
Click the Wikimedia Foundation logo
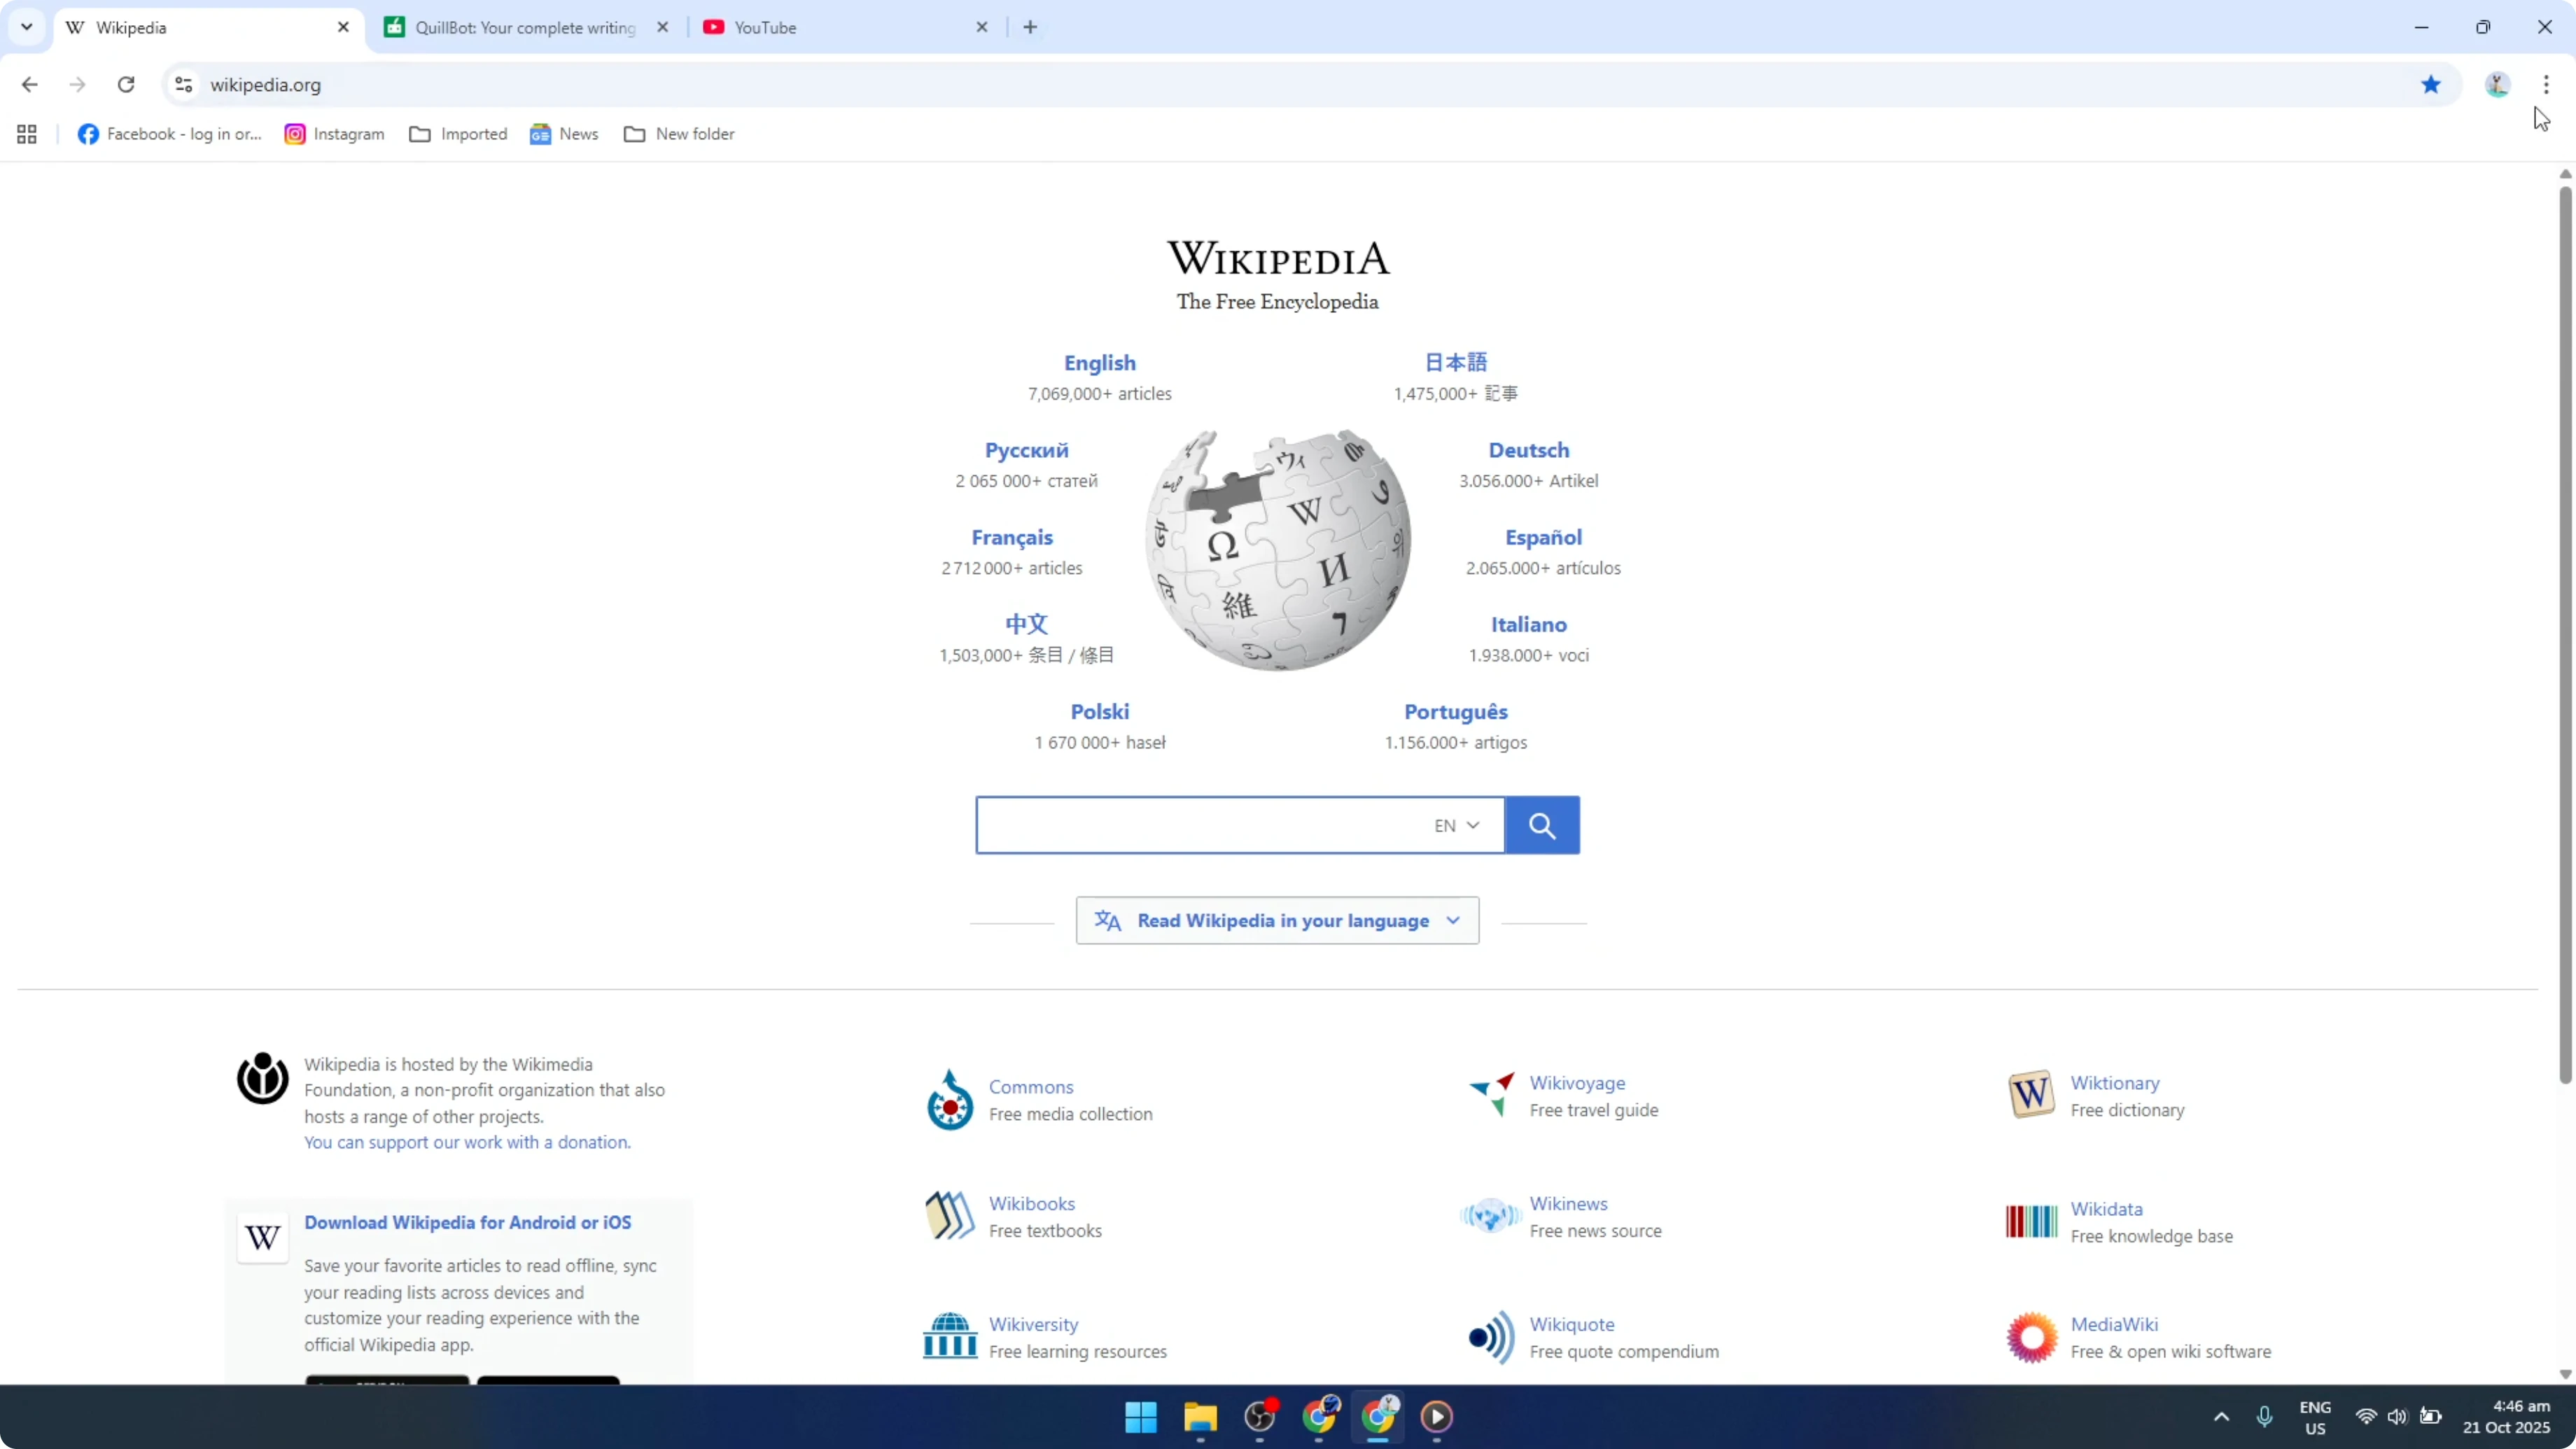click(x=262, y=1078)
